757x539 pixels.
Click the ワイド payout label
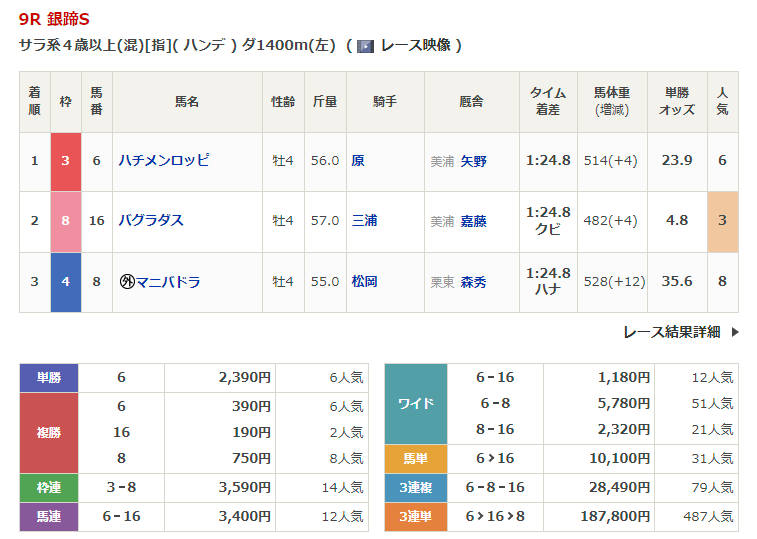click(415, 403)
